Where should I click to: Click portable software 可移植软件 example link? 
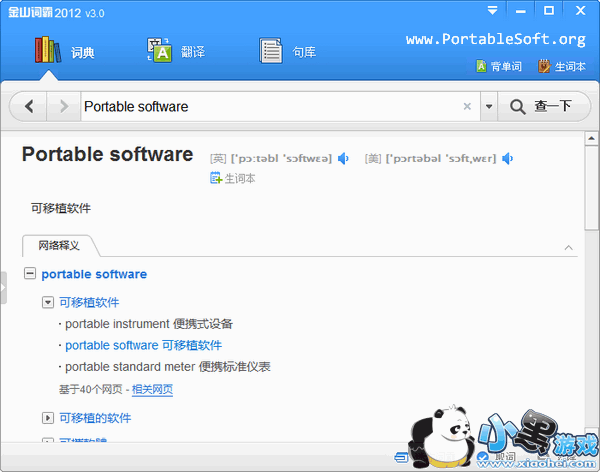(x=143, y=345)
